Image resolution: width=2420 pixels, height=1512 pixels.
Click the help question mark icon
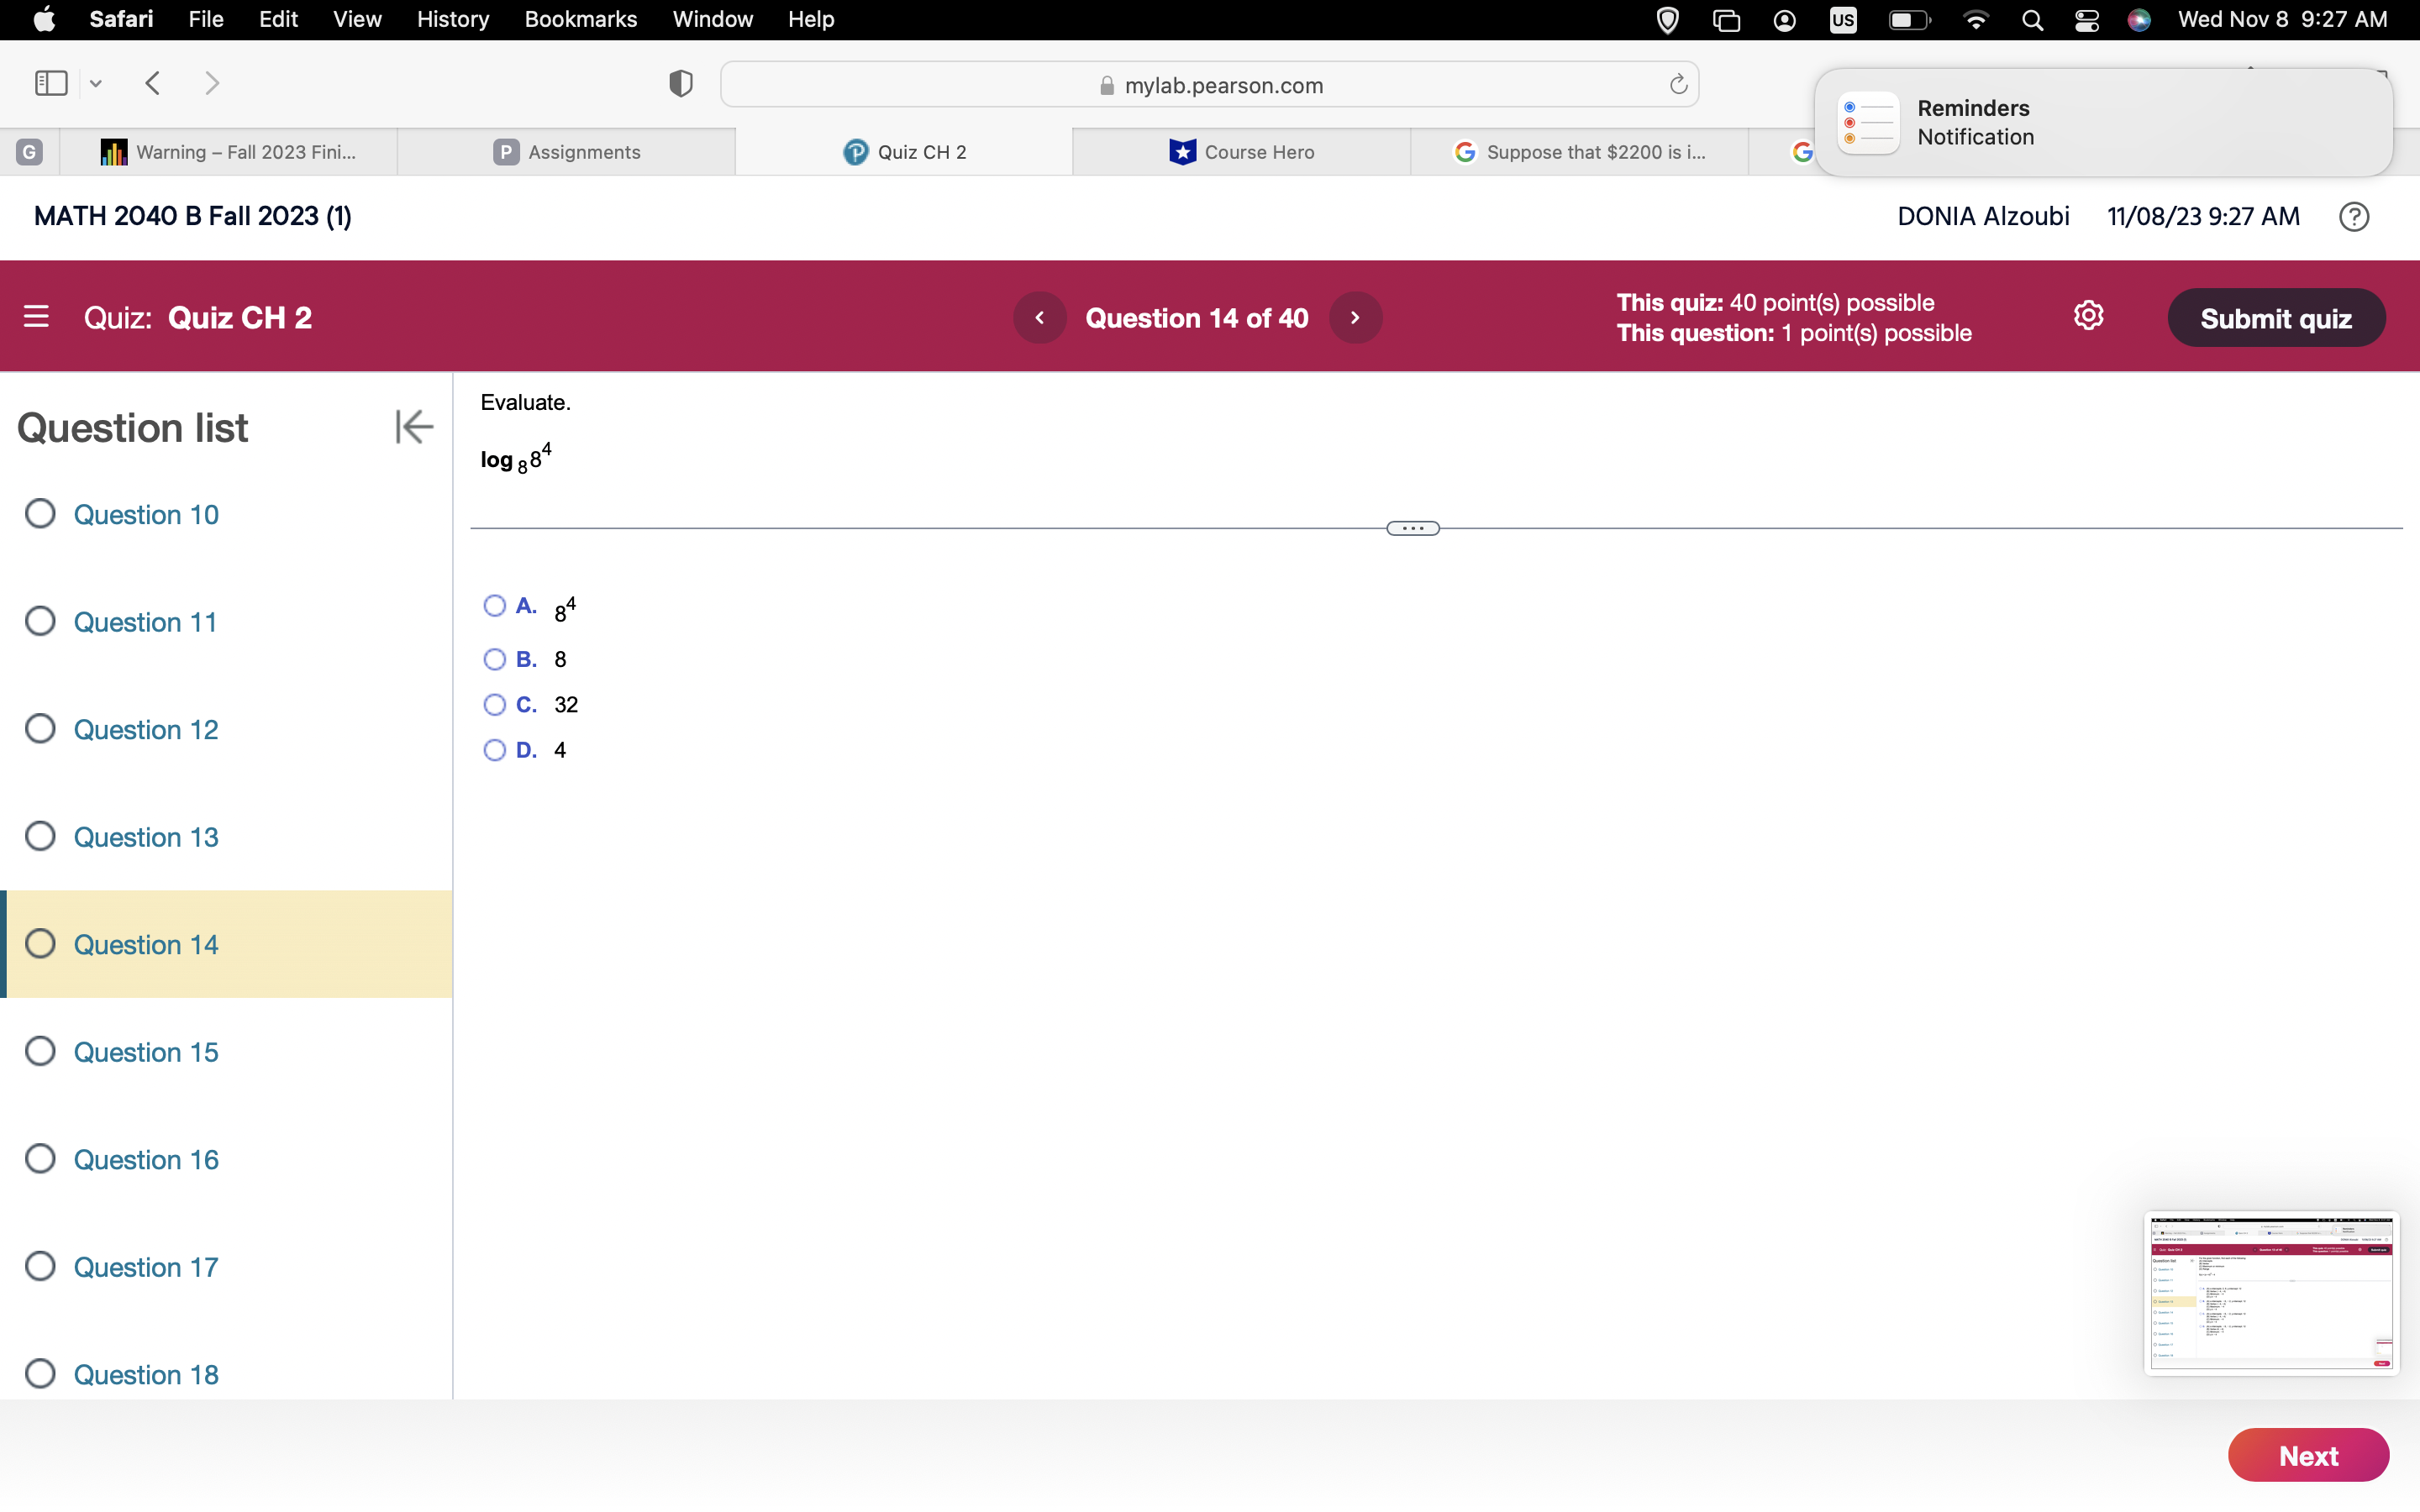click(x=2353, y=217)
